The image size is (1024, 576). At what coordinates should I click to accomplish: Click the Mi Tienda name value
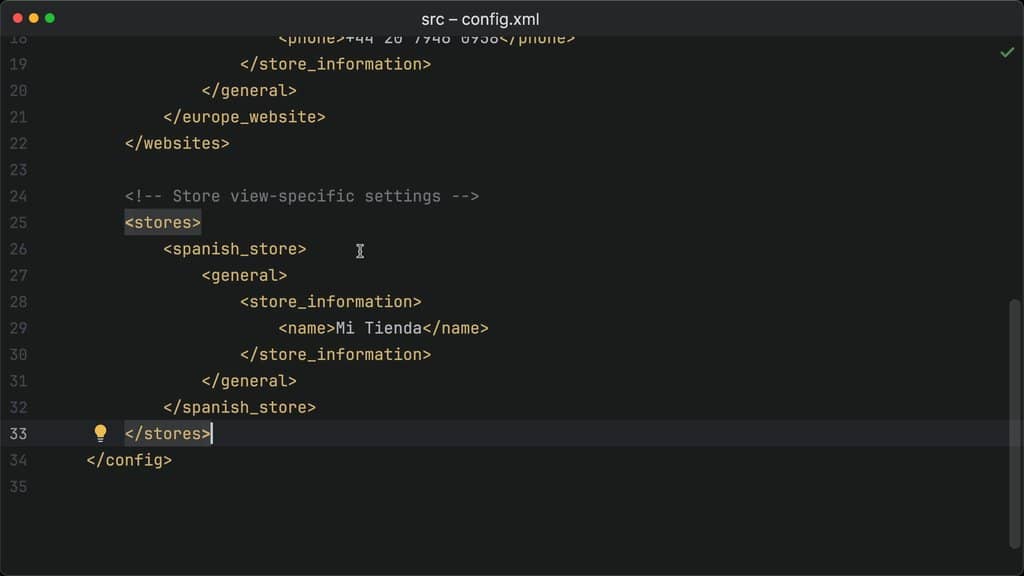379,328
